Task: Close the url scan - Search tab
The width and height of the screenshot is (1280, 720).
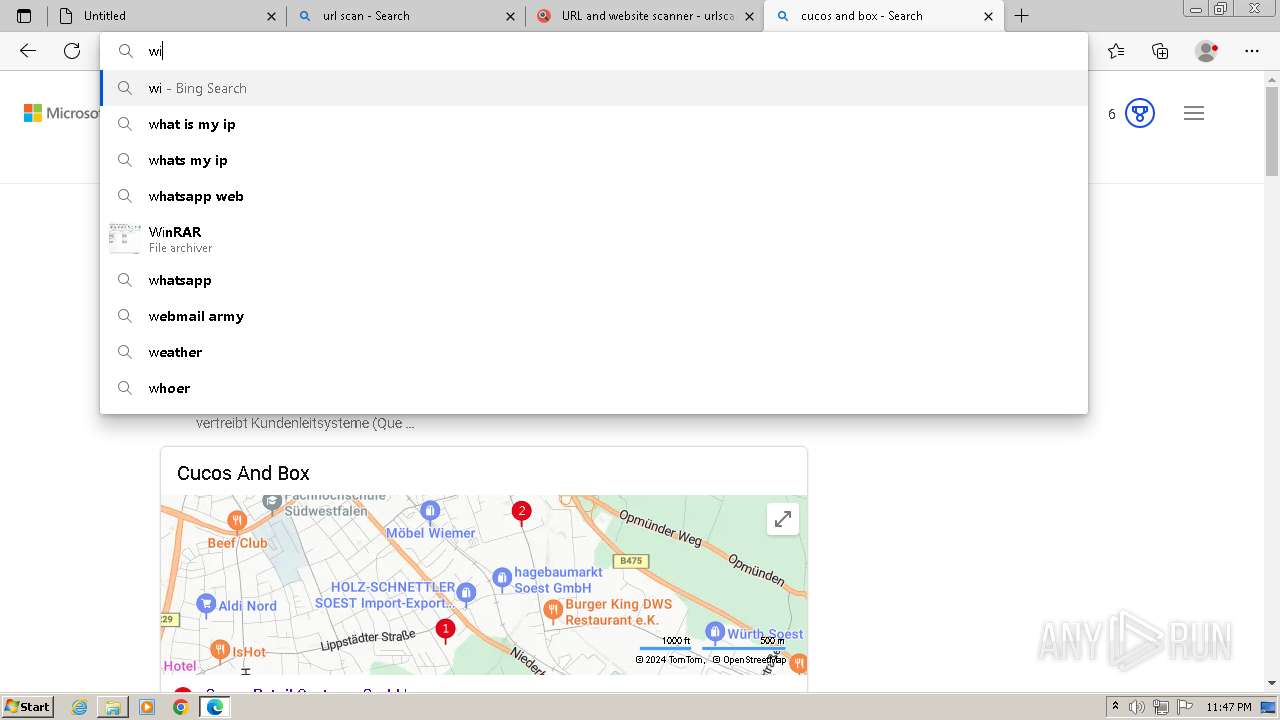Action: click(x=511, y=16)
